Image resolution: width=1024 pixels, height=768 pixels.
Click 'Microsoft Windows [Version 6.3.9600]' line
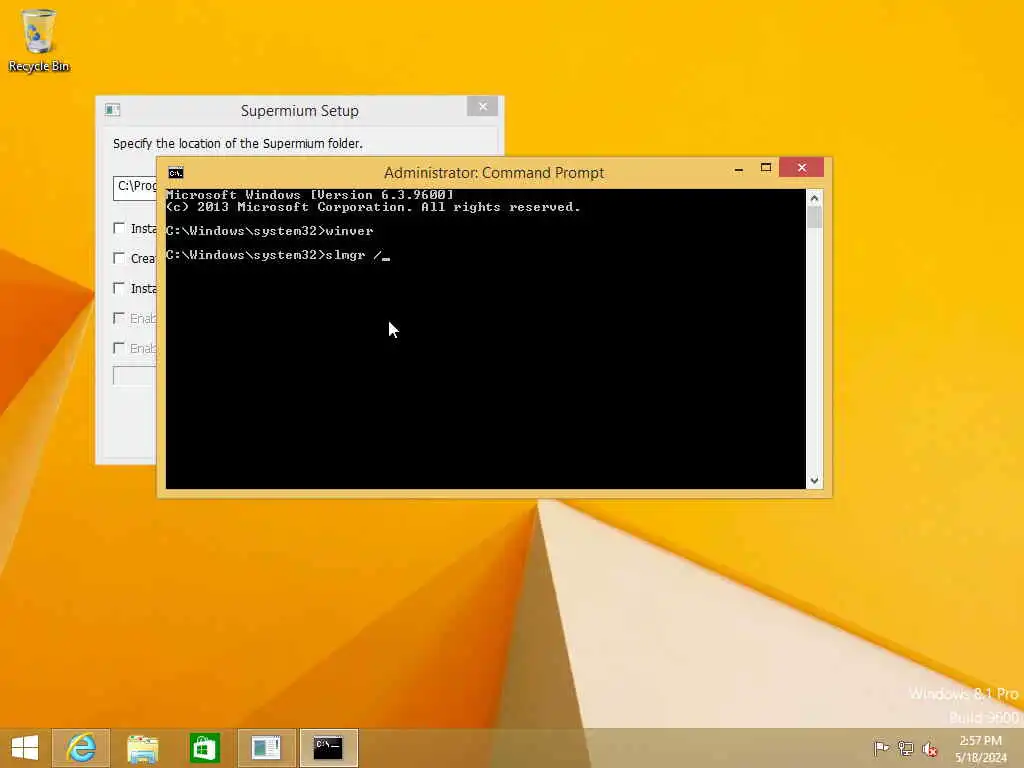[x=310, y=195]
